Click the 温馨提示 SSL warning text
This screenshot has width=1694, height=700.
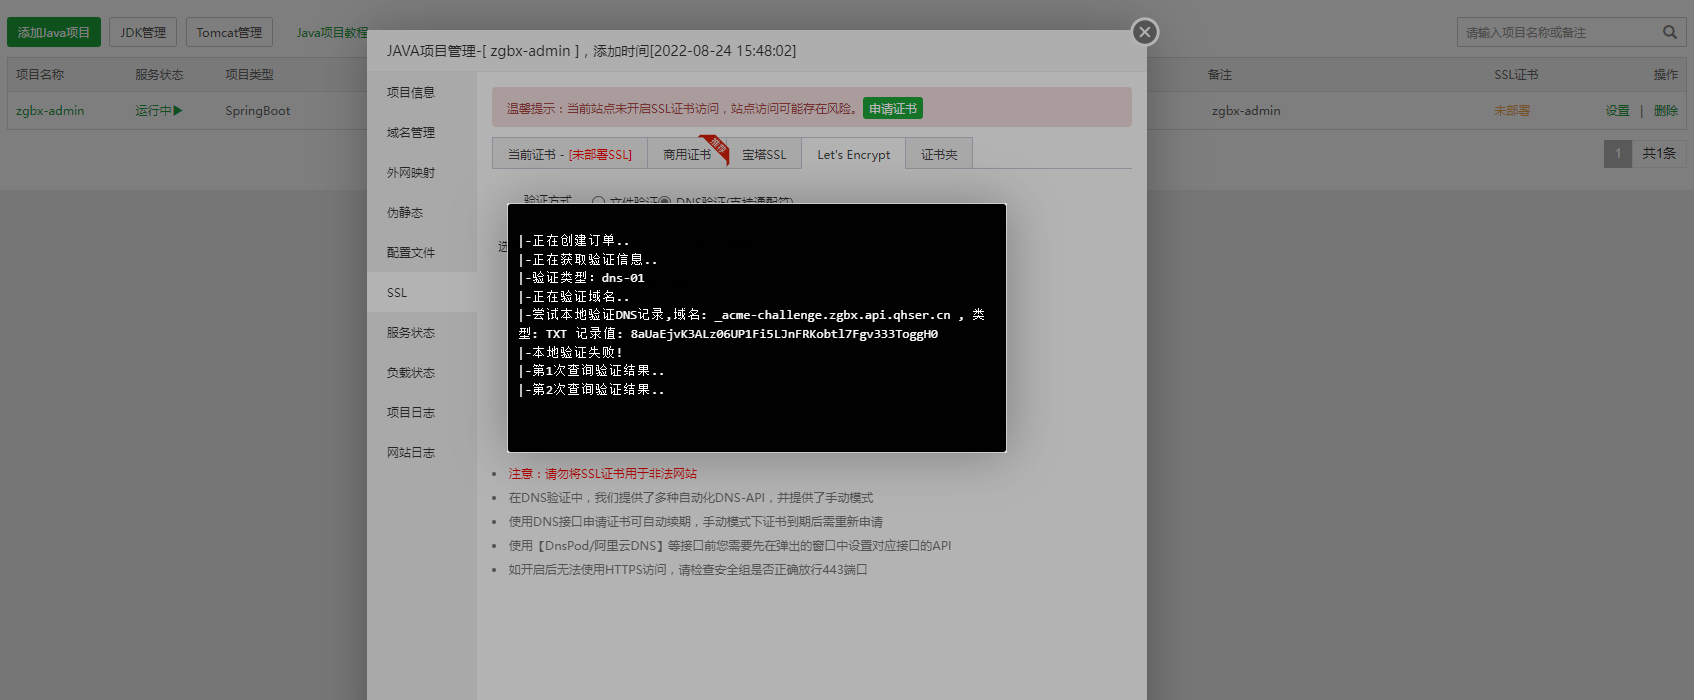click(x=681, y=108)
